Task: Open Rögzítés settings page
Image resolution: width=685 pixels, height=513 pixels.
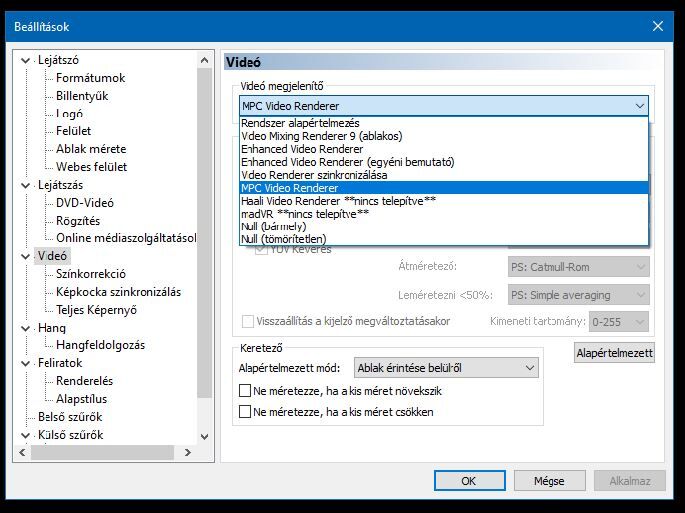Action: point(78,221)
